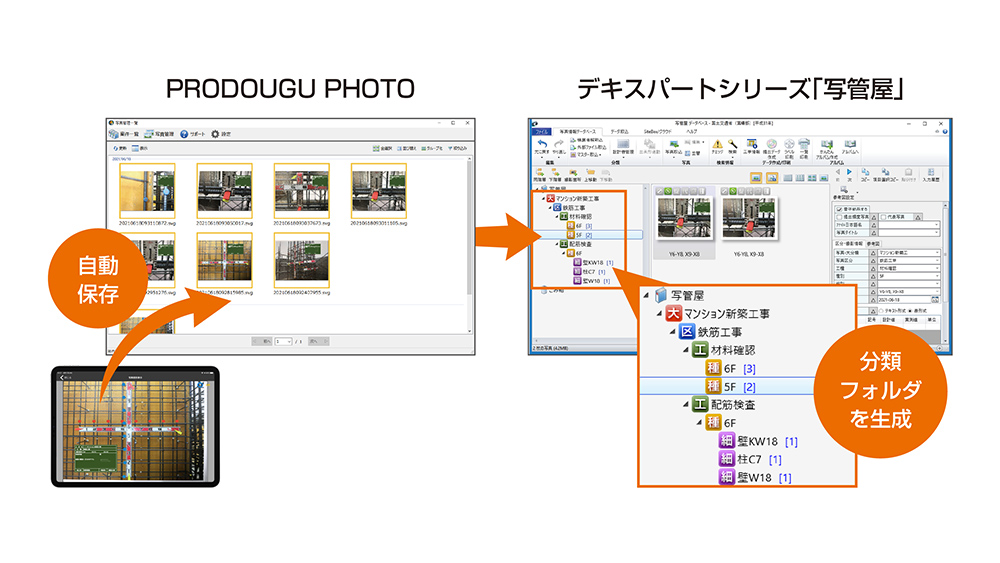1000x563 pixels.
Task: Switch to データ取込 ribbon tab
Action: (x=620, y=131)
